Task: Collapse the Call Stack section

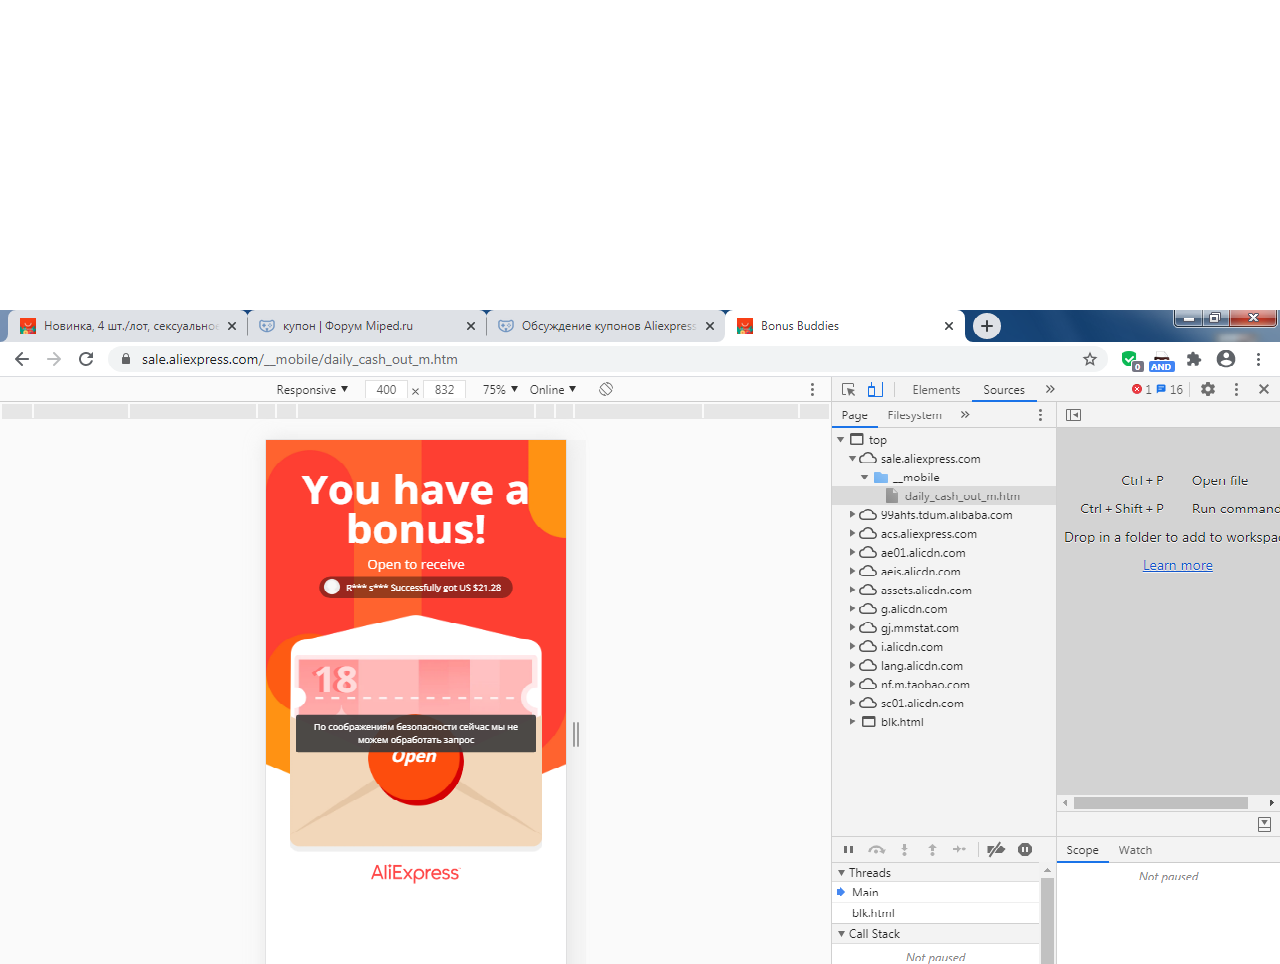Action: (x=842, y=934)
